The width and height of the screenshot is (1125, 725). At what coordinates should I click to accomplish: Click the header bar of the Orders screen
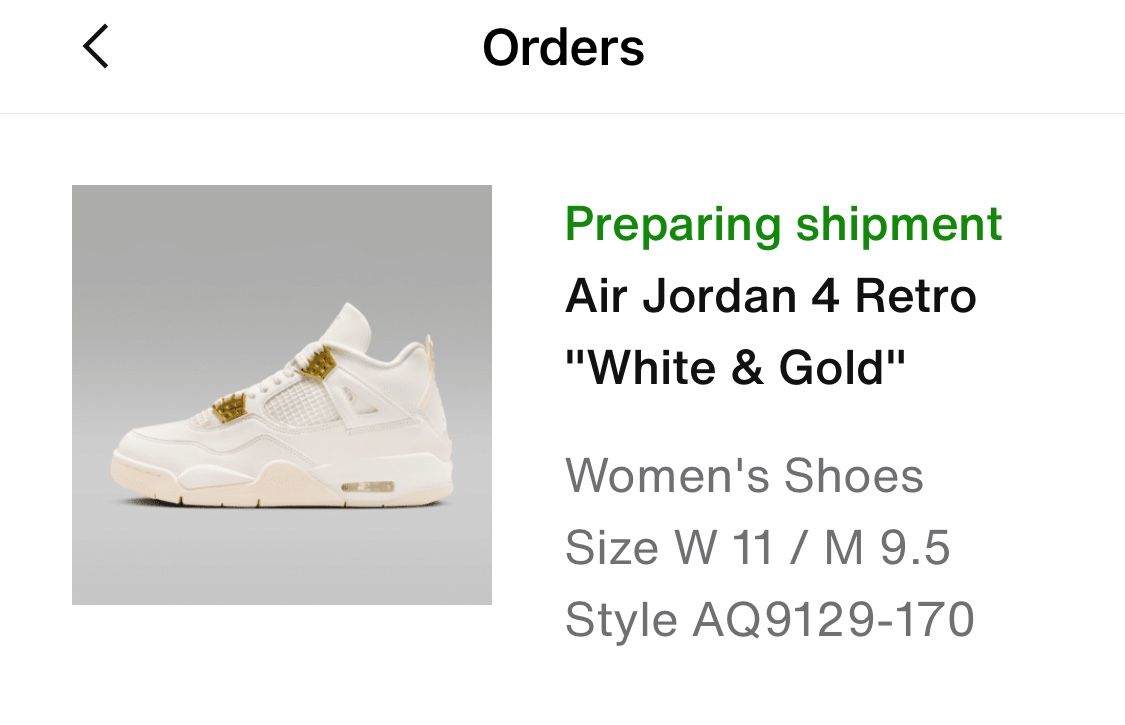(x=562, y=55)
